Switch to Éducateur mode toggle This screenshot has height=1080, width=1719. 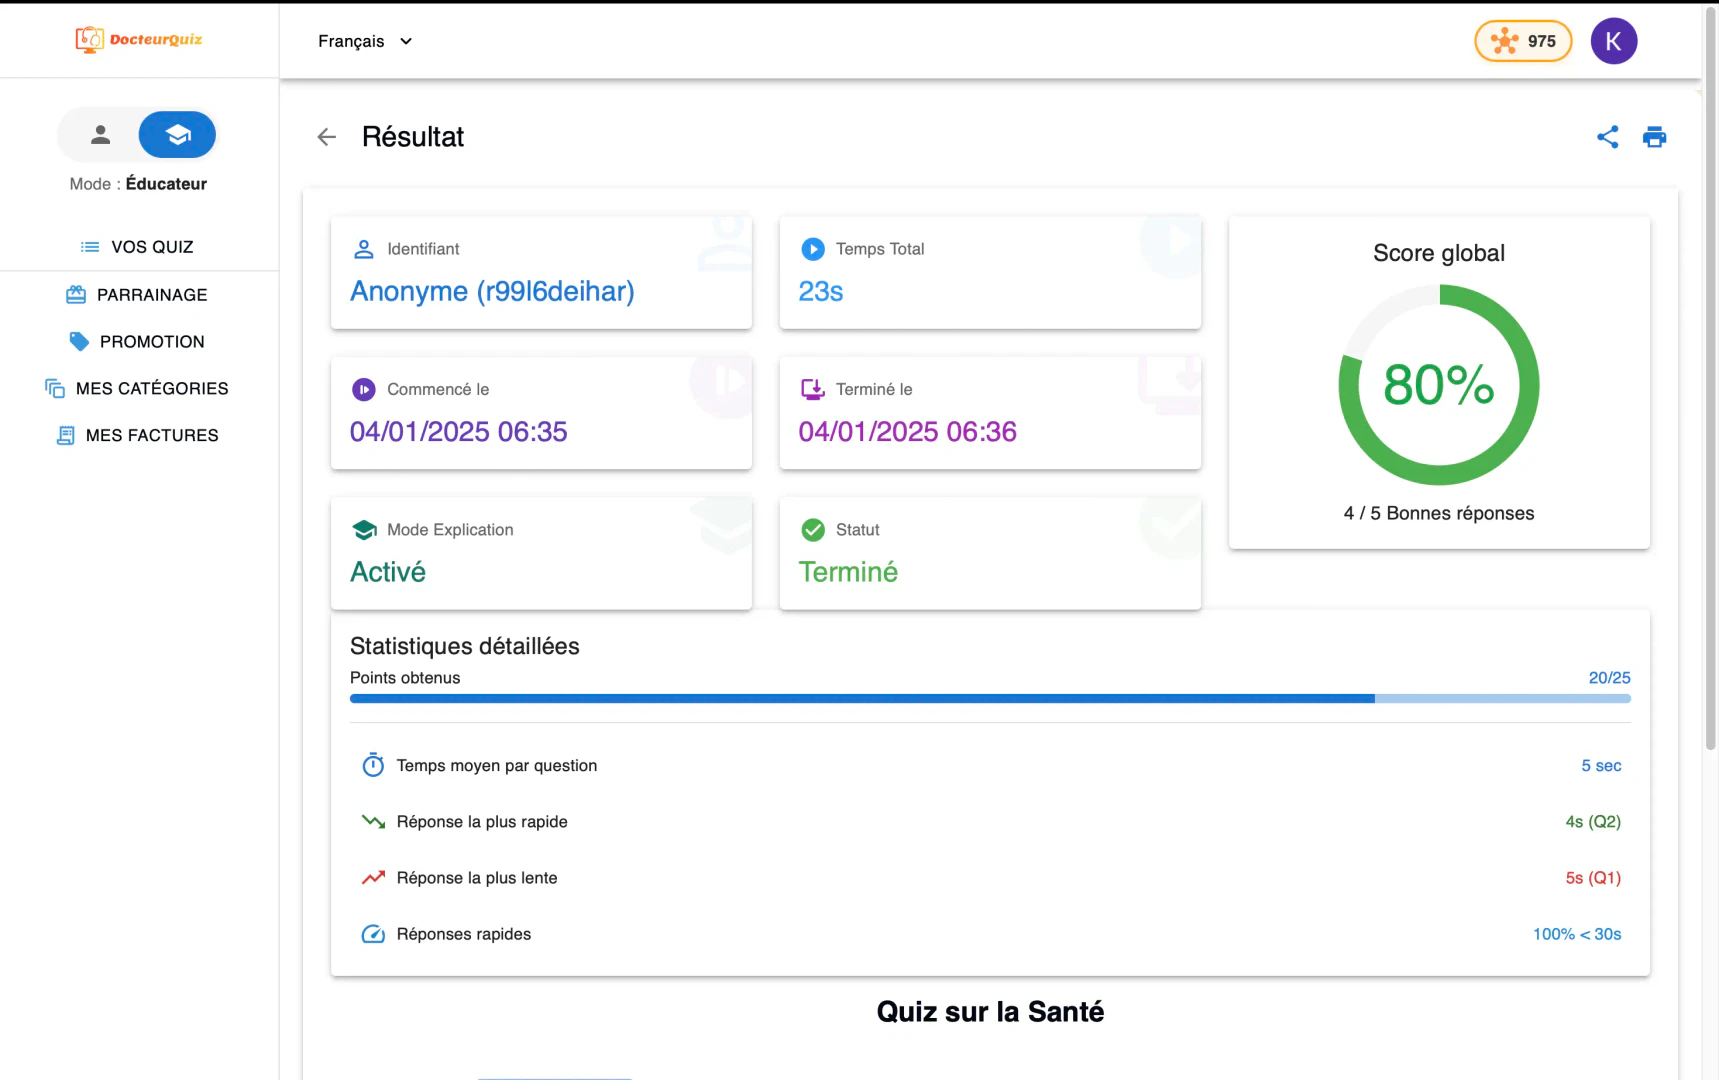[177, 134]
